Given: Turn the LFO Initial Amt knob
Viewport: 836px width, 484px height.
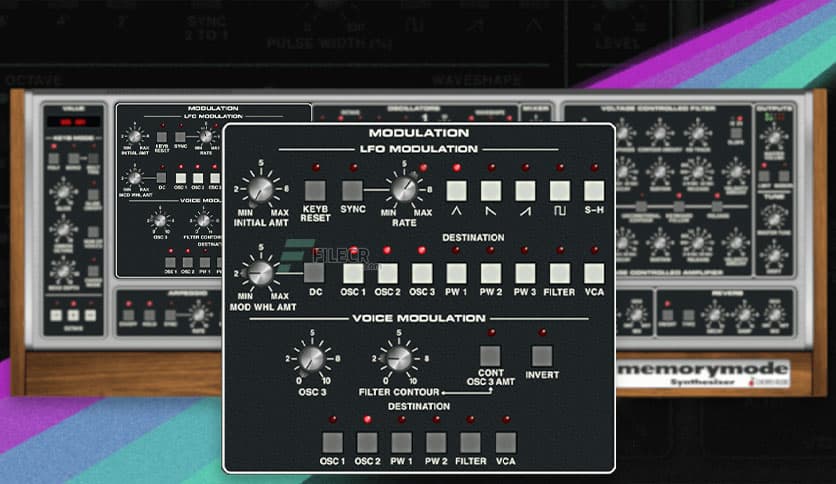Looking at the screenshot, I should click(x=260, y=188).
